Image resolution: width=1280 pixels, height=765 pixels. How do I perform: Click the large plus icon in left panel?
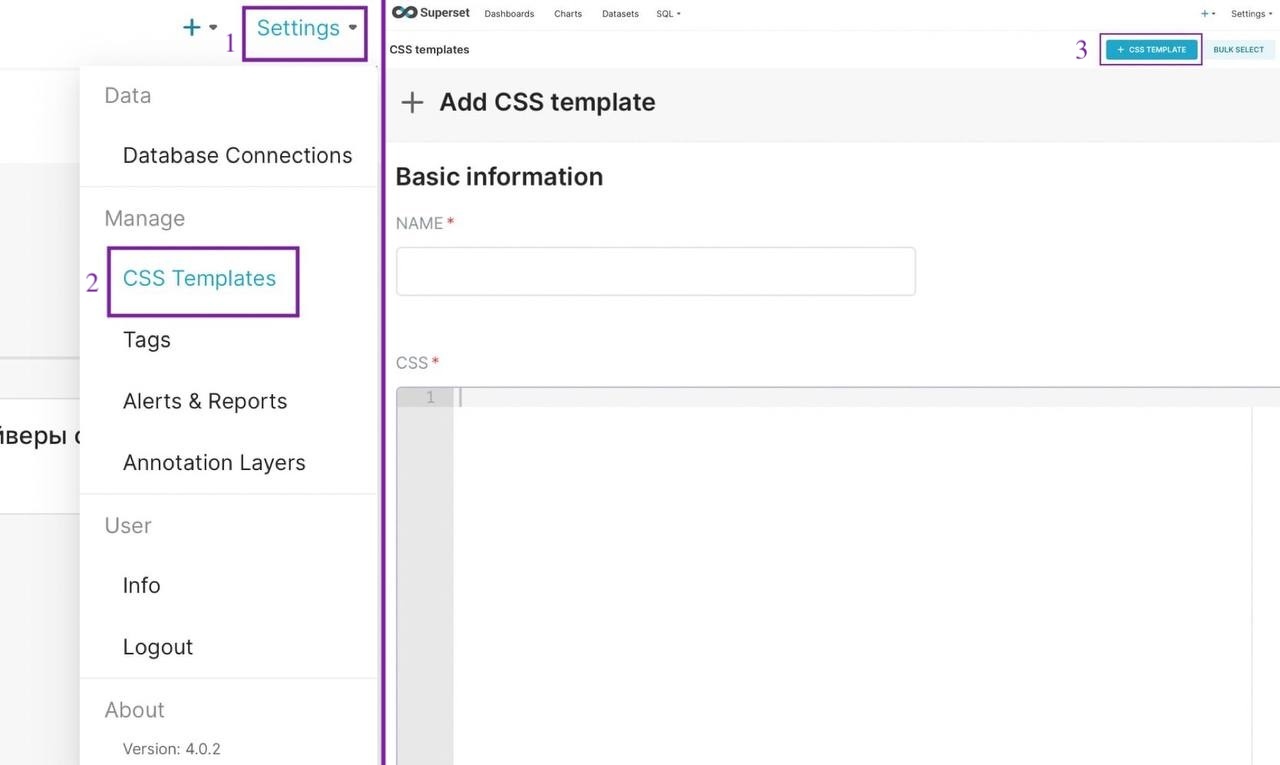192,28
